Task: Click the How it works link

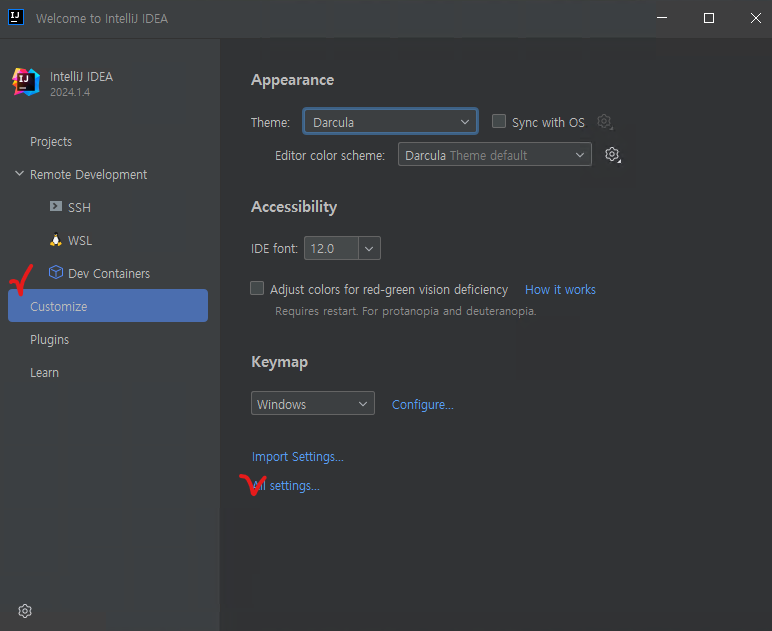Action: click(560, 289)
